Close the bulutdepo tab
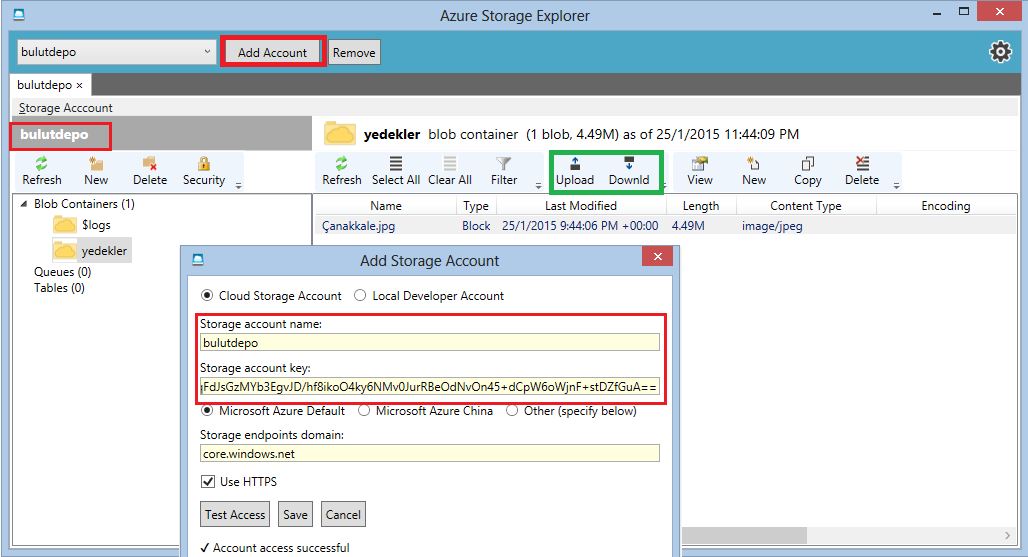 coord(79,86)
